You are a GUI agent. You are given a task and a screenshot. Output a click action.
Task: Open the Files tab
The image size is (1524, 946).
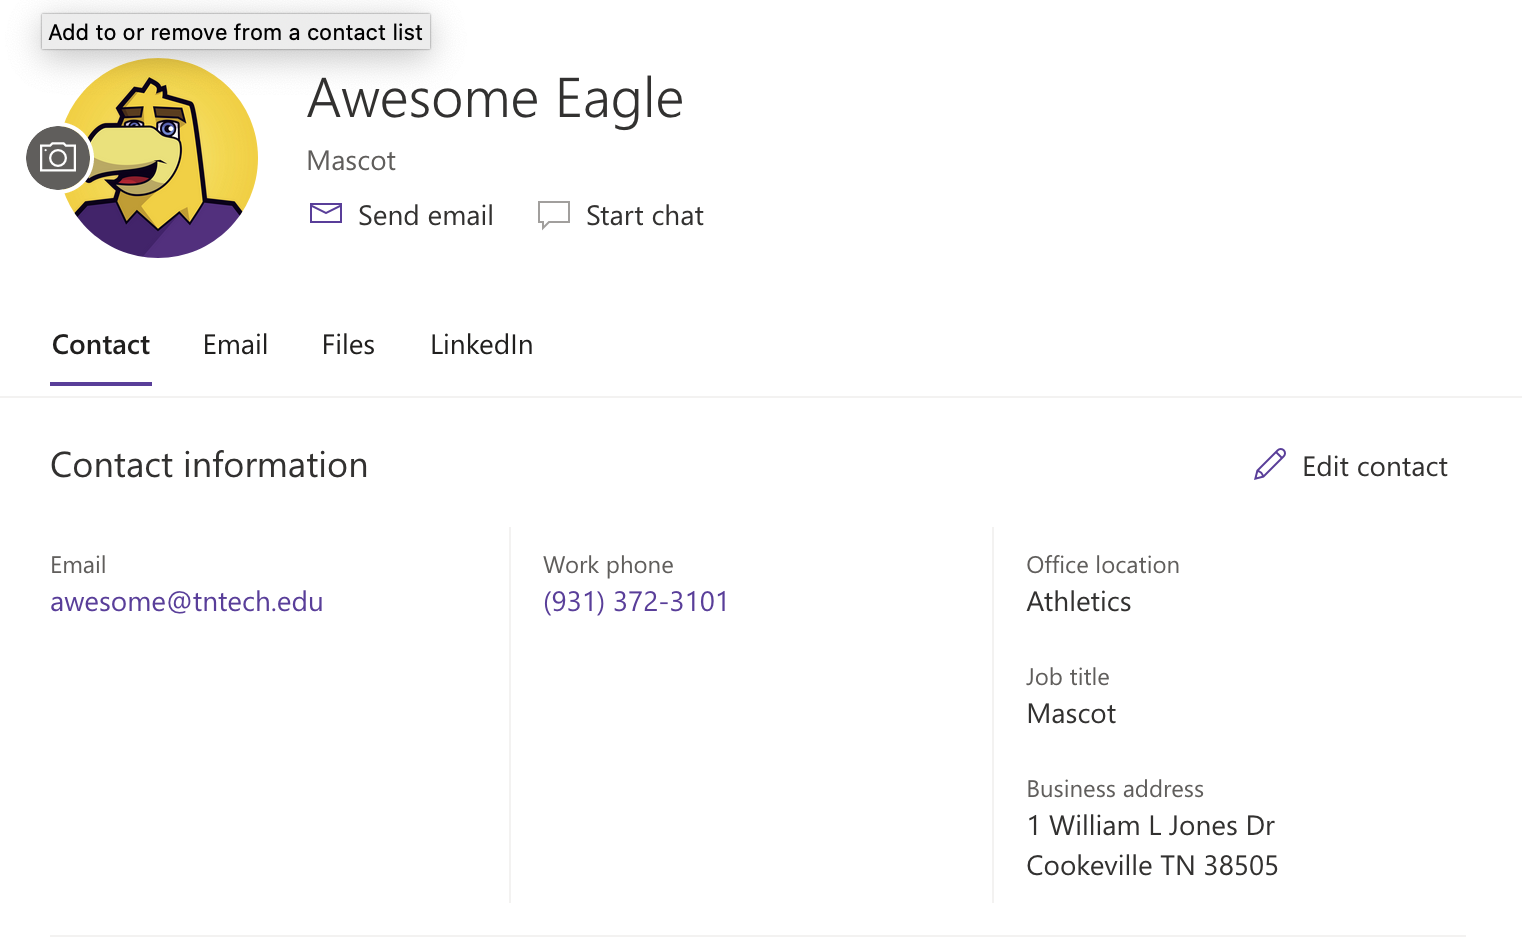348,345
